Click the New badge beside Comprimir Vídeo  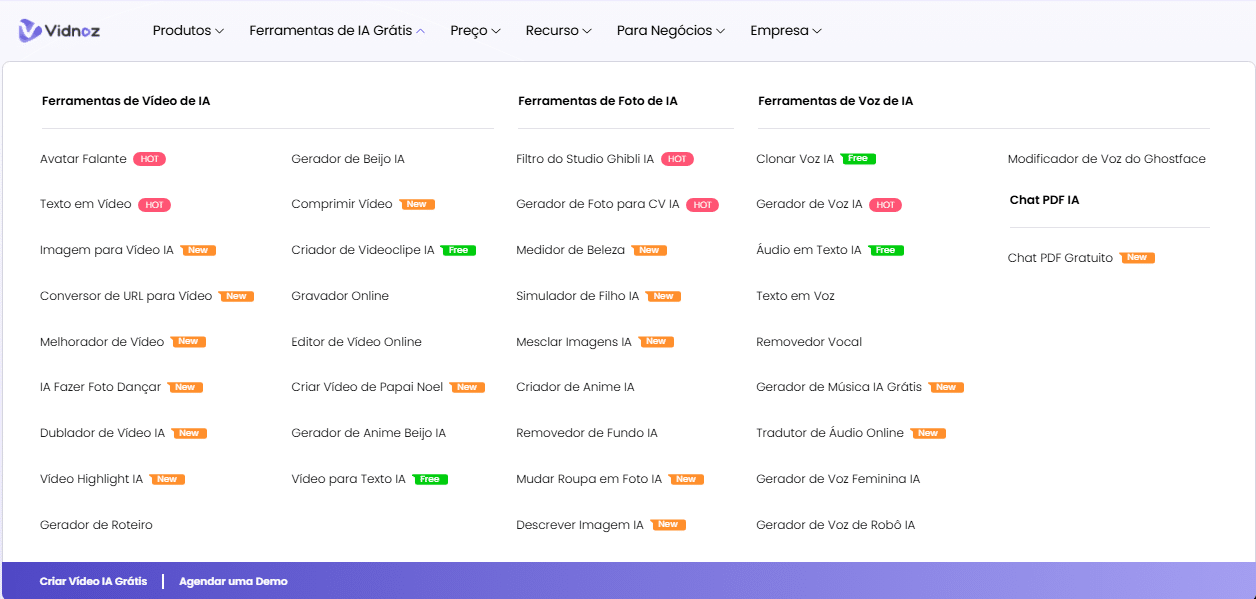[x=417, y=204]
